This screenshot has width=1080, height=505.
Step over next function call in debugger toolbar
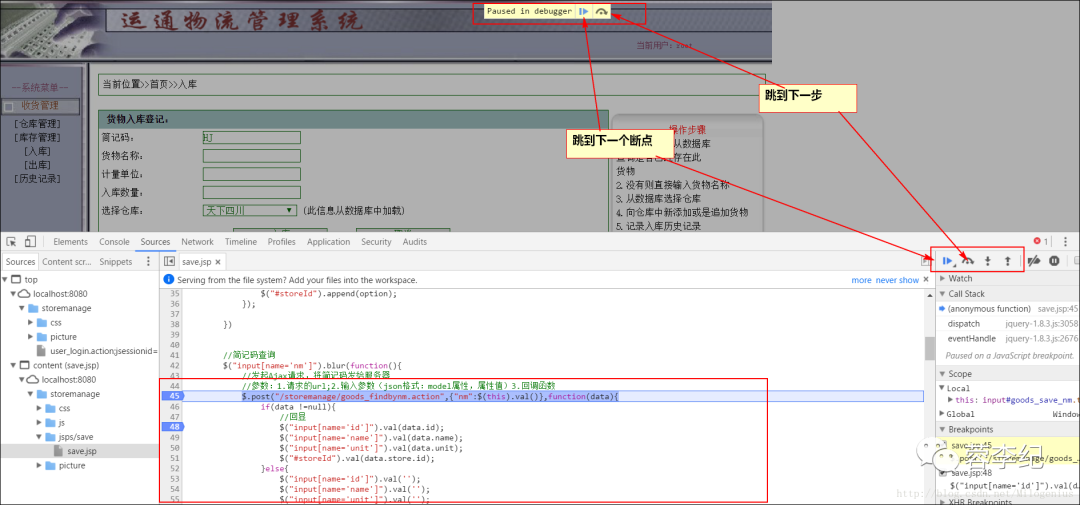coord(968,260)
